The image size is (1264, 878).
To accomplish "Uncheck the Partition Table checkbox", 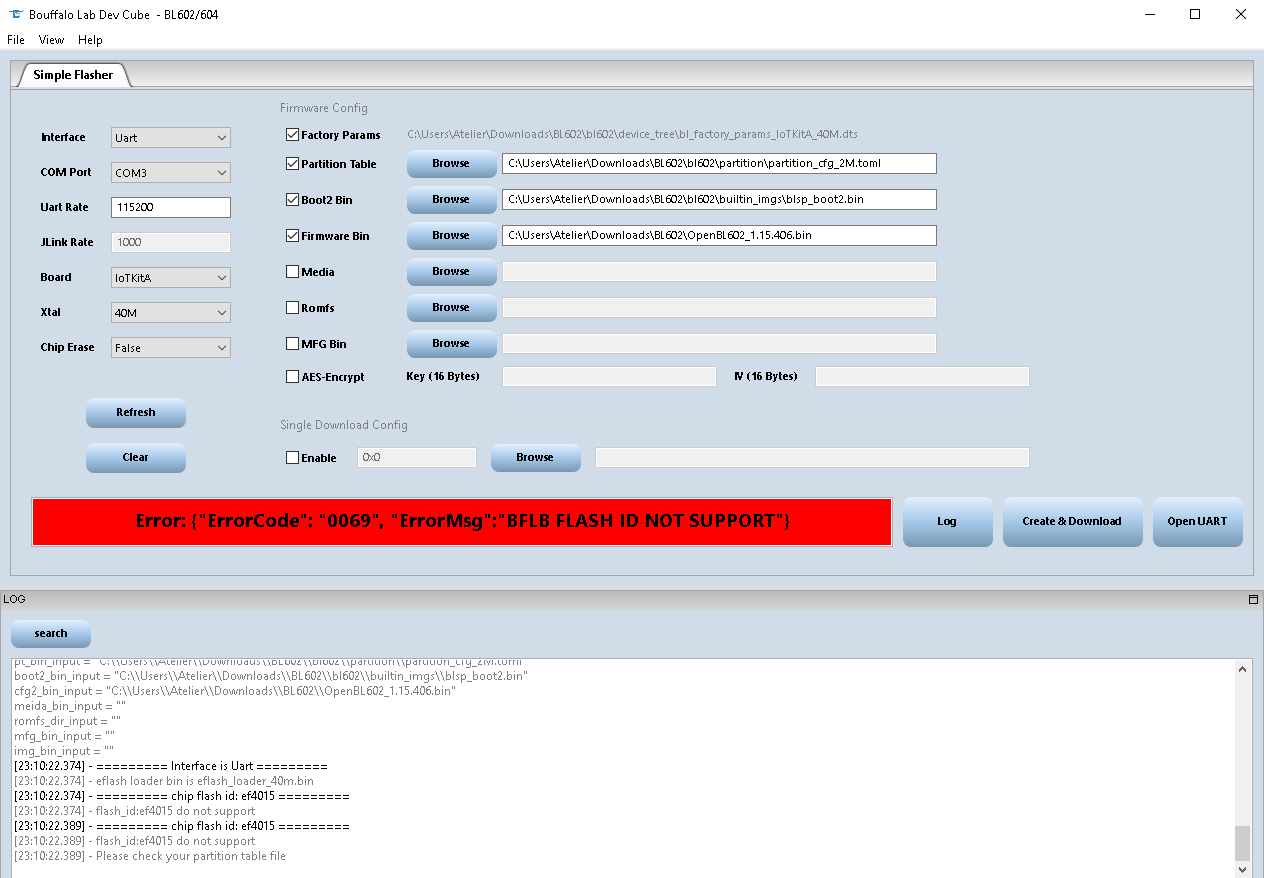I will point(292,164).
